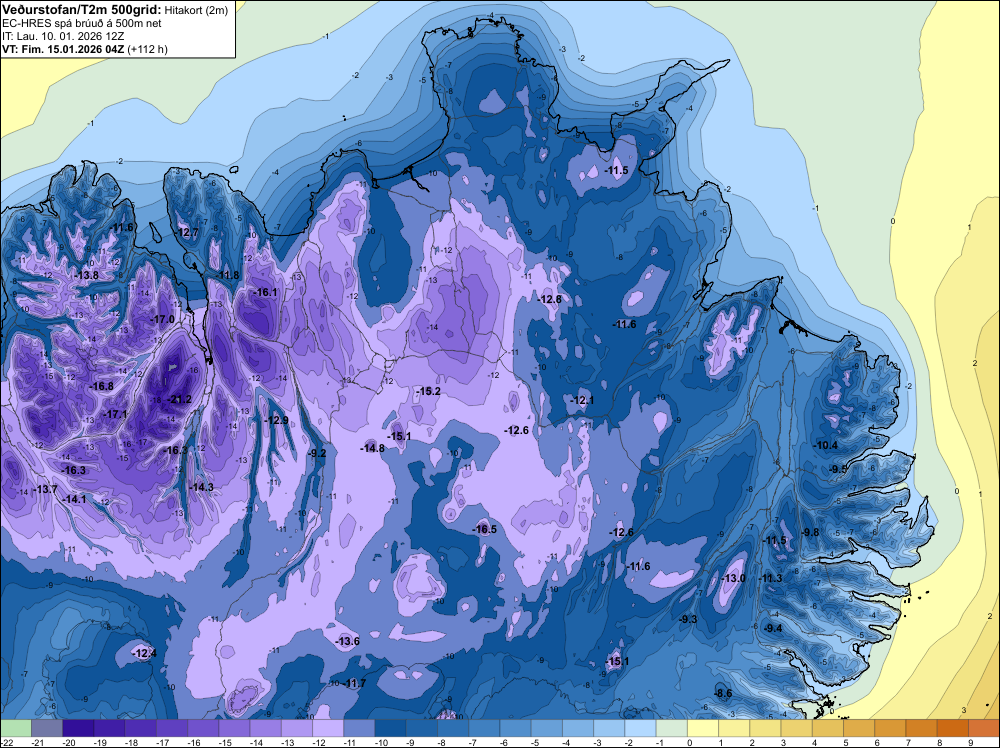Image resolution: width=1000 pixels, height=748 pixels.
Task: Click the -9.3 temperature label
Action: tap(688, 619)
